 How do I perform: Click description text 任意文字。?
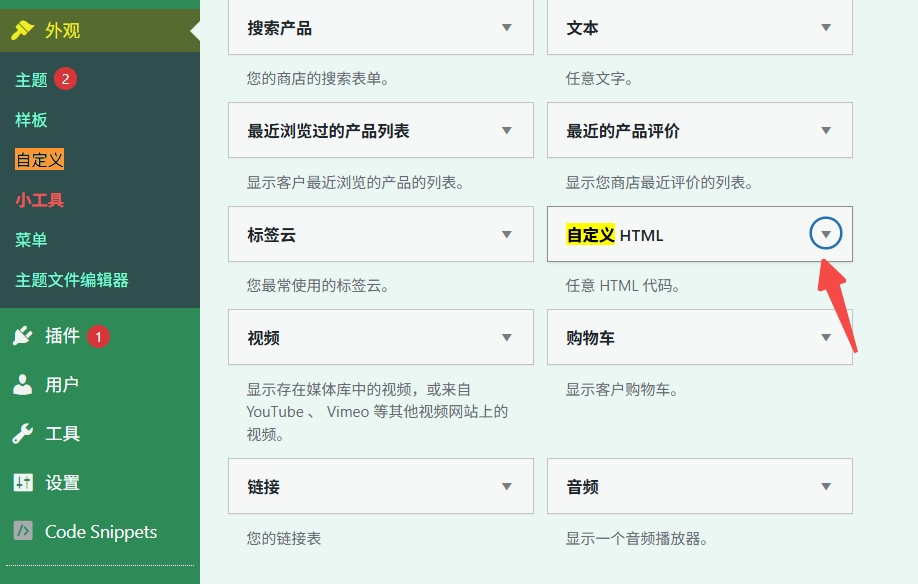(x=599, y=78)
